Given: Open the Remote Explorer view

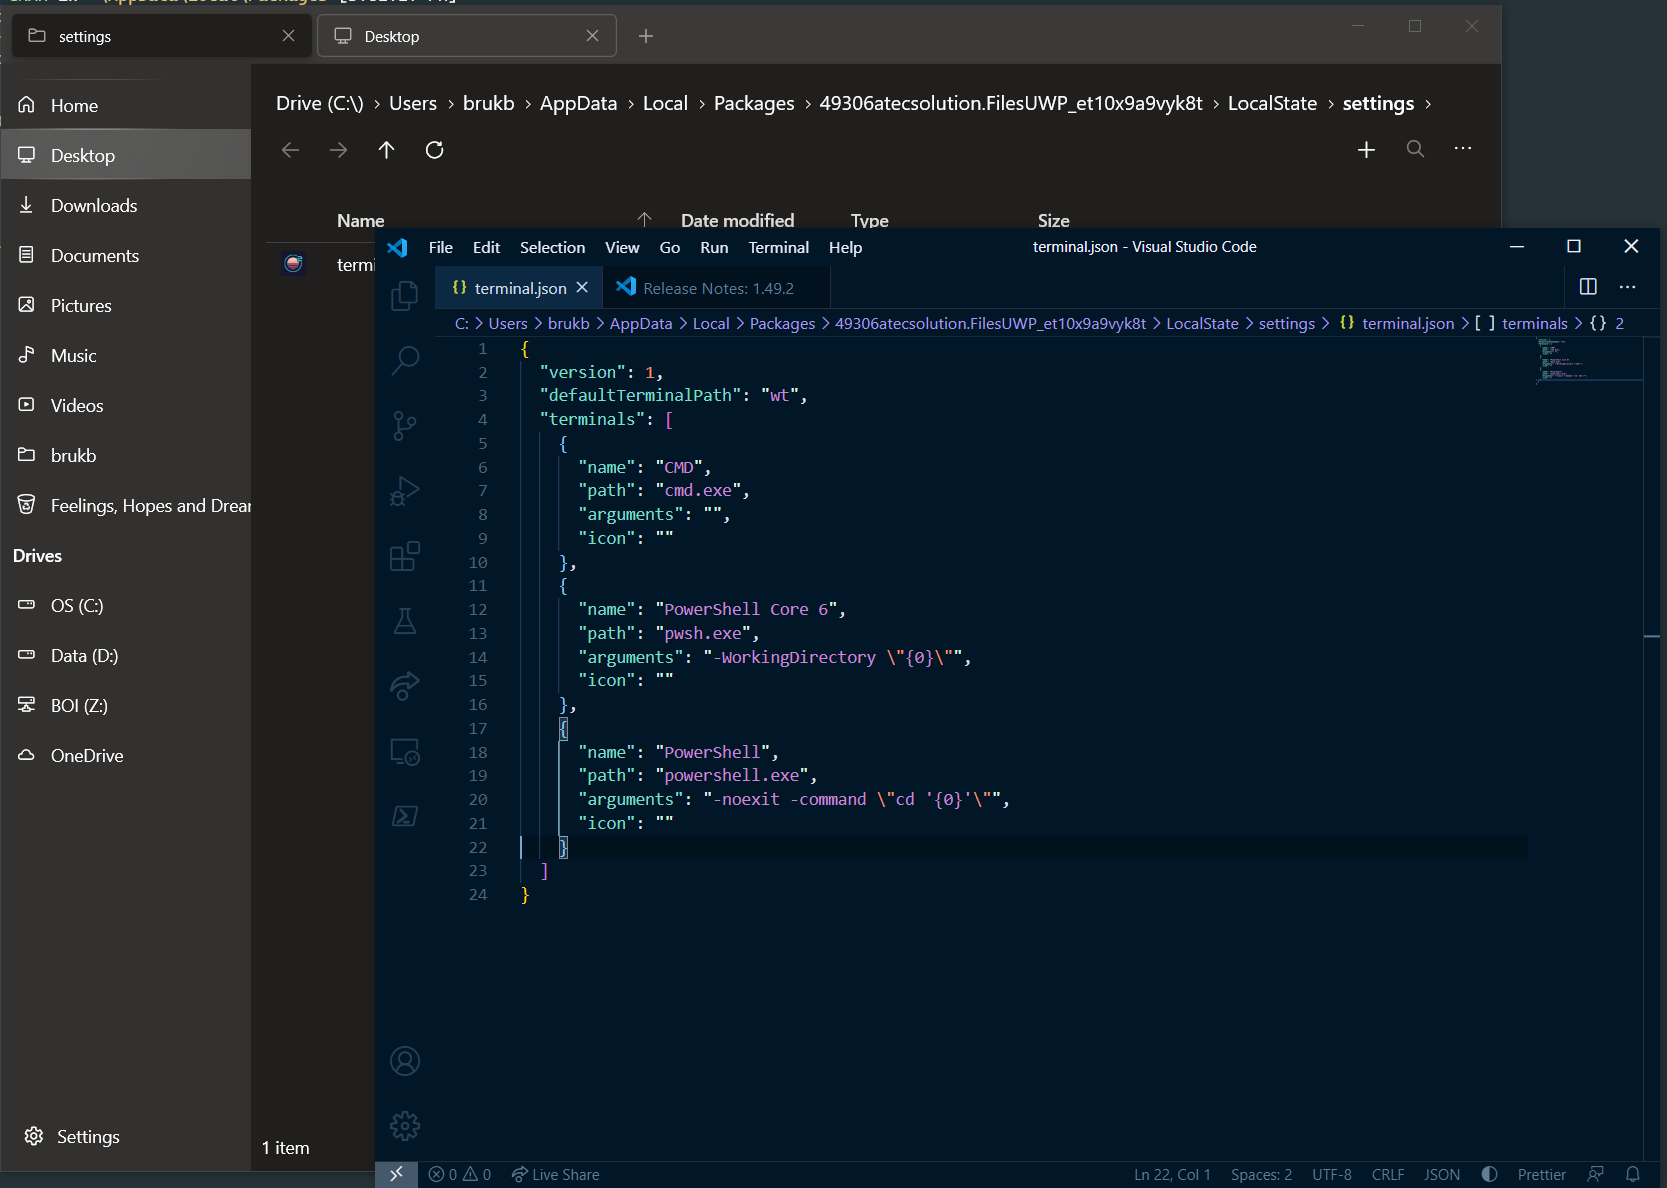Looking at the screenshot, I should click(x=404, y=751).
